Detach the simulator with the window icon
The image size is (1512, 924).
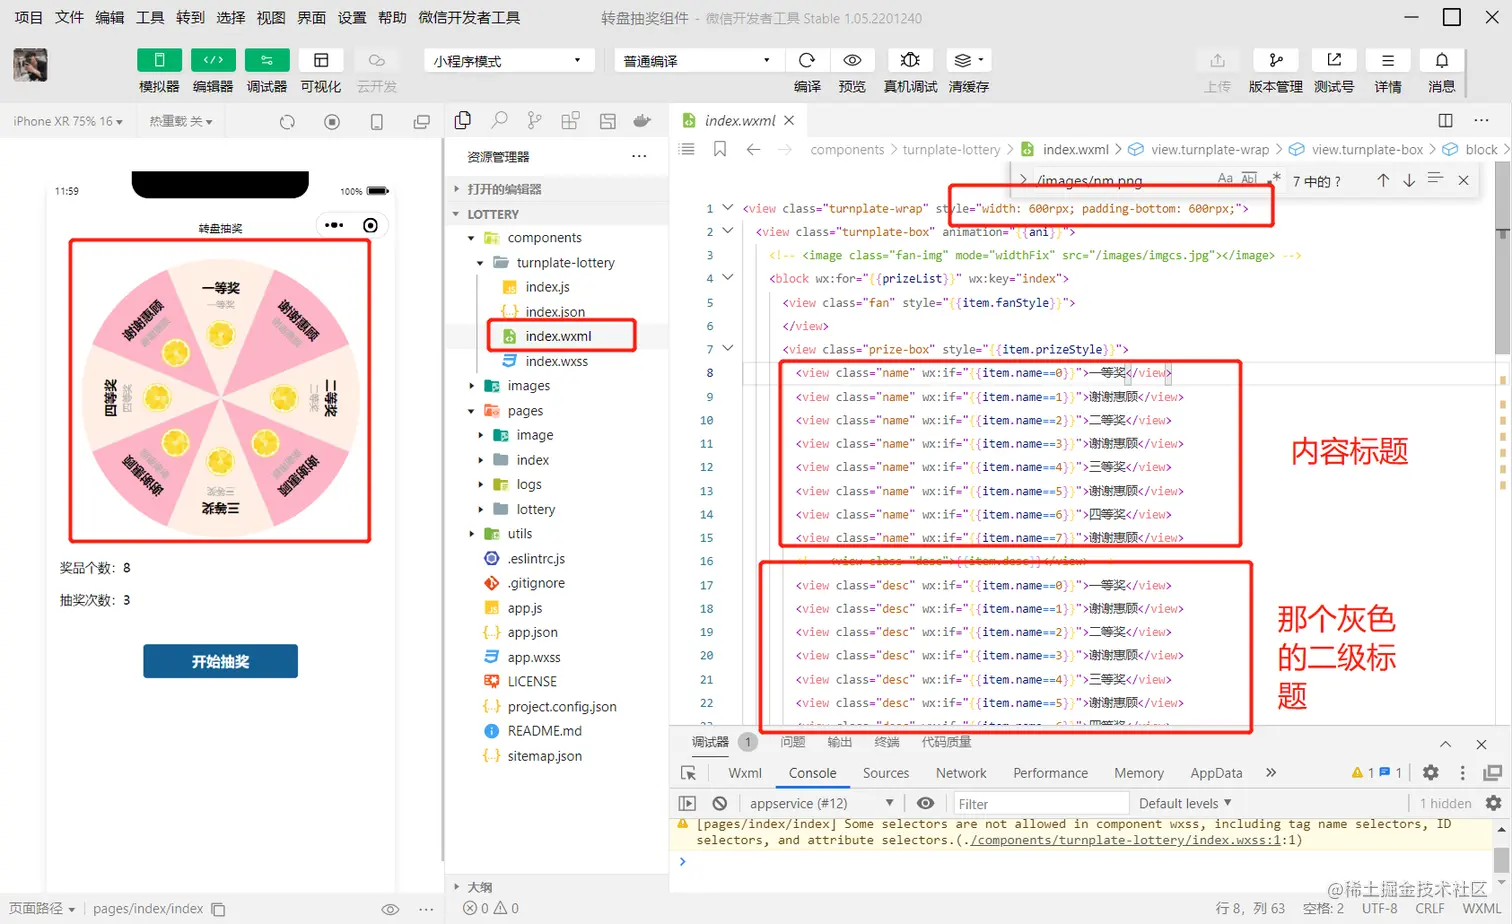422,122
